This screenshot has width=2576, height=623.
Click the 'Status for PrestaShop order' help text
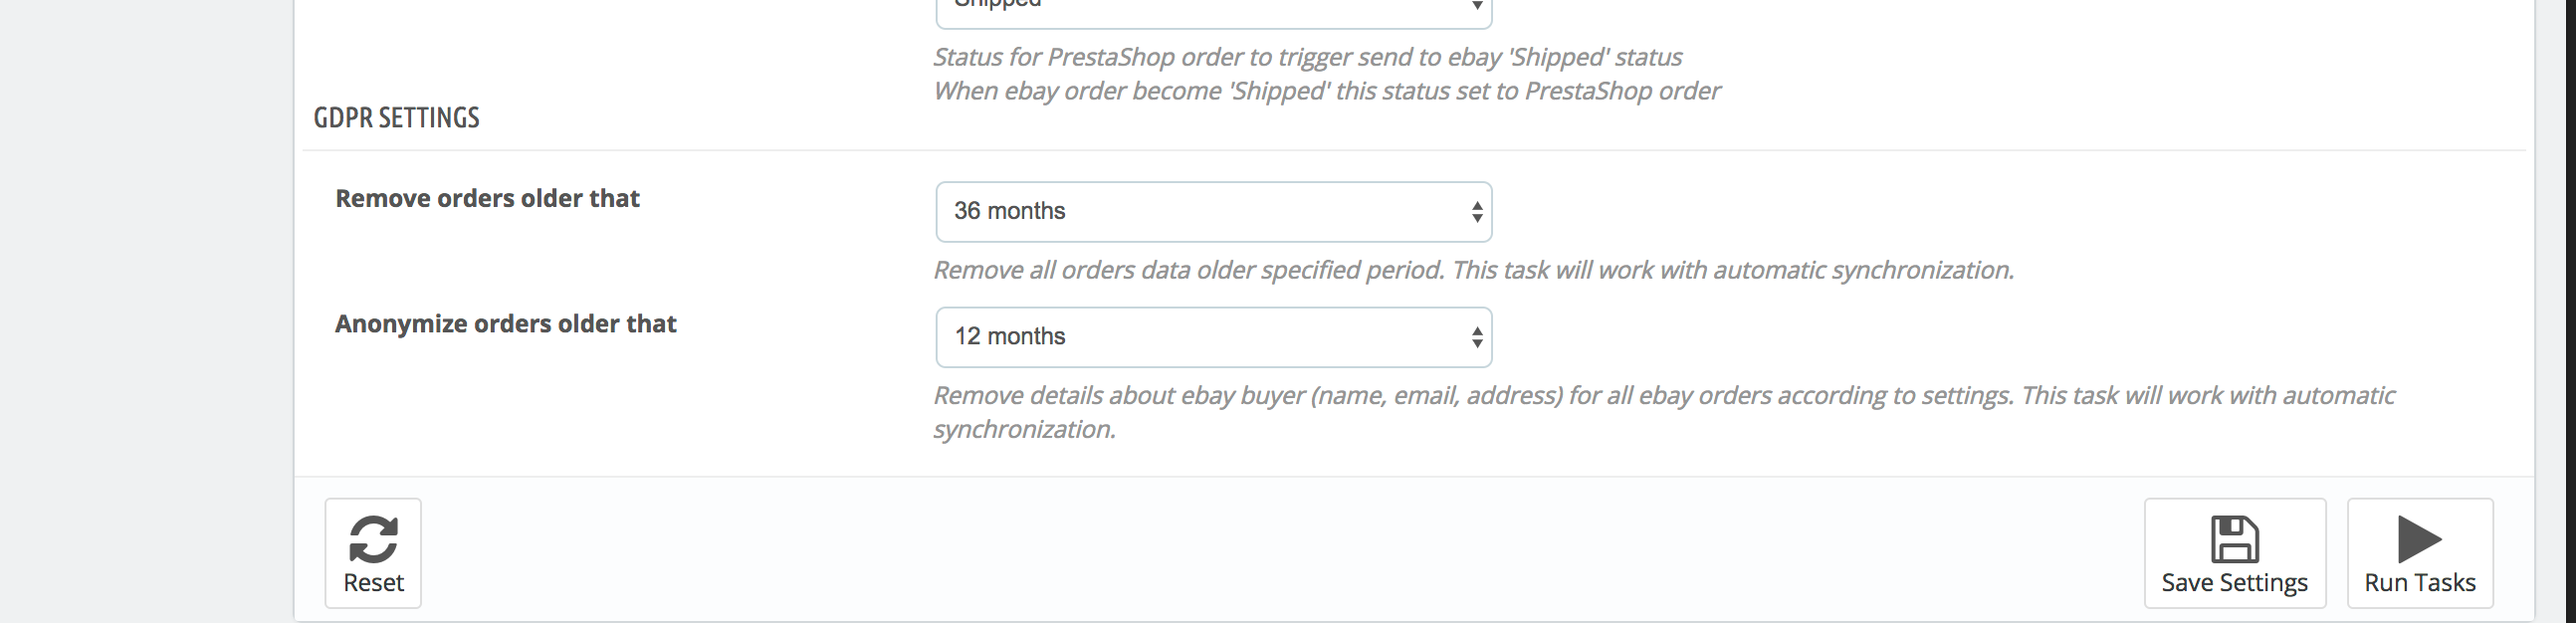coord(1307,57)
